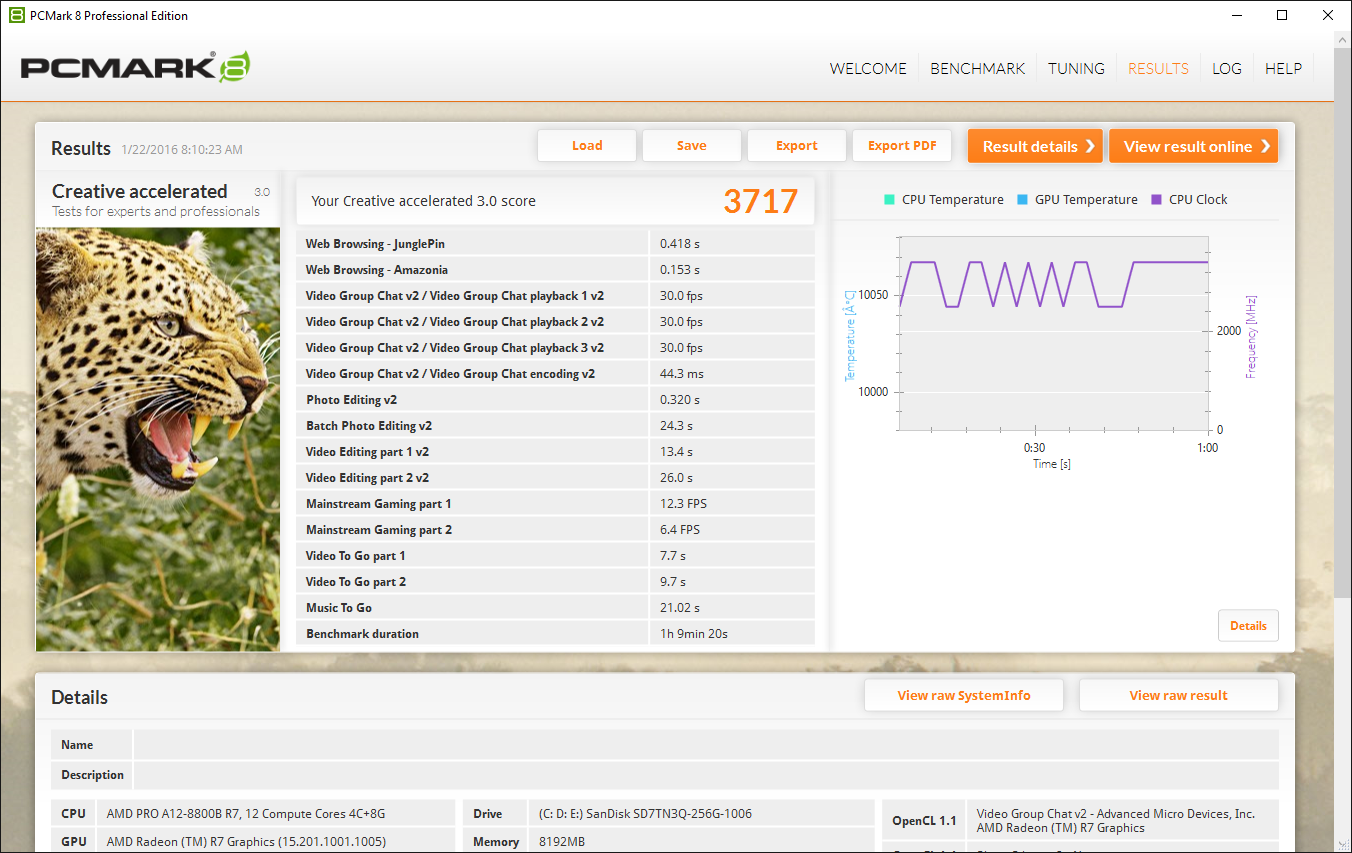1352x853 pixels.
Task: Select Video Group Chat playback 3 v2 row
Action: (x=556, y=347)
